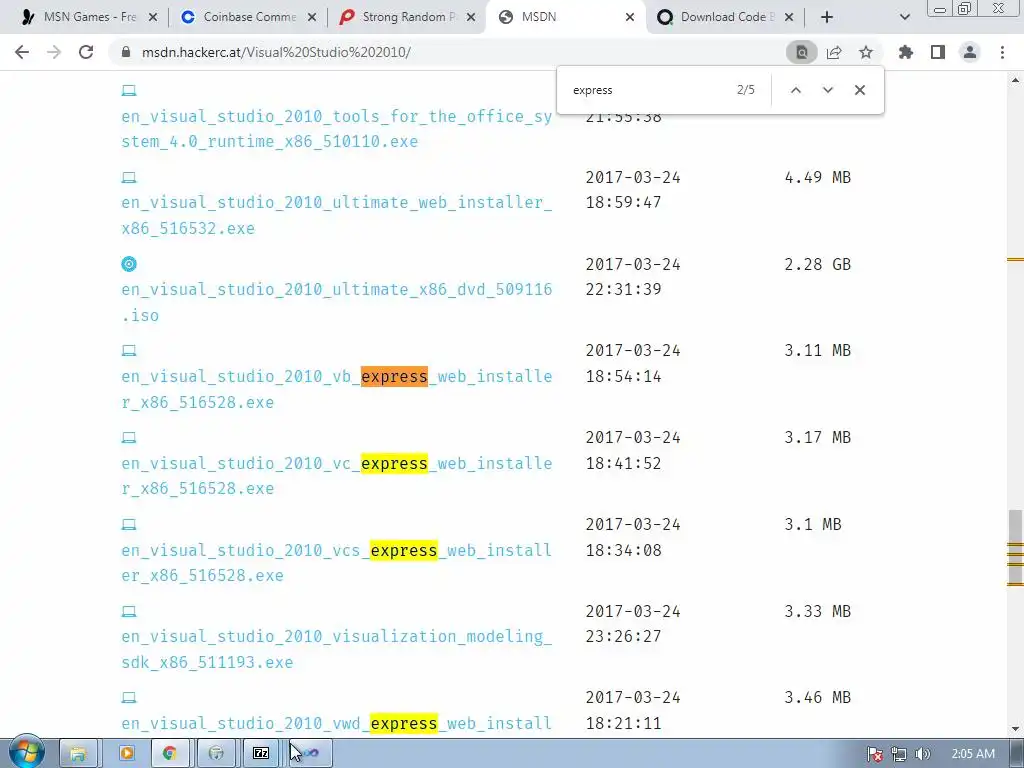
Task: Go to next find match
Action: coord(827,90)
